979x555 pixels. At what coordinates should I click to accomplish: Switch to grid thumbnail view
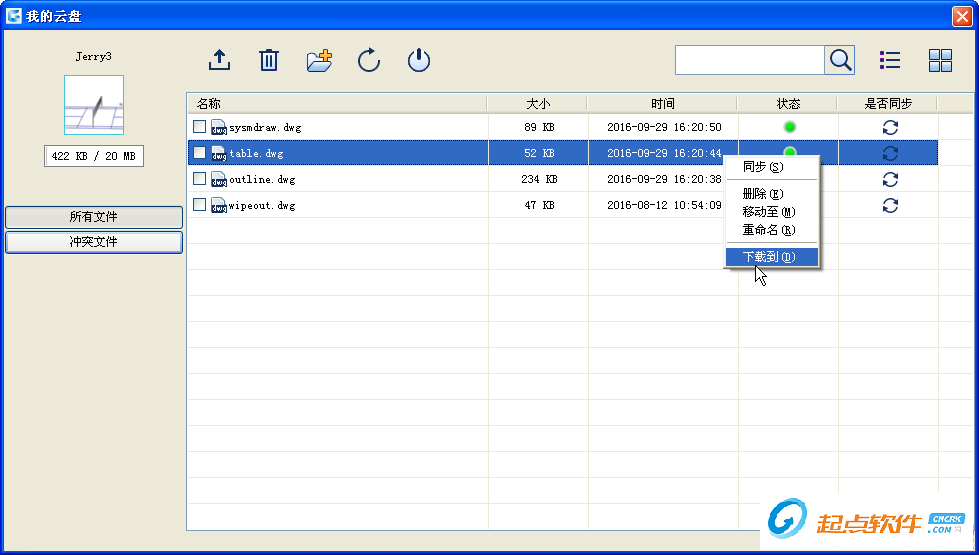[940, 60]
